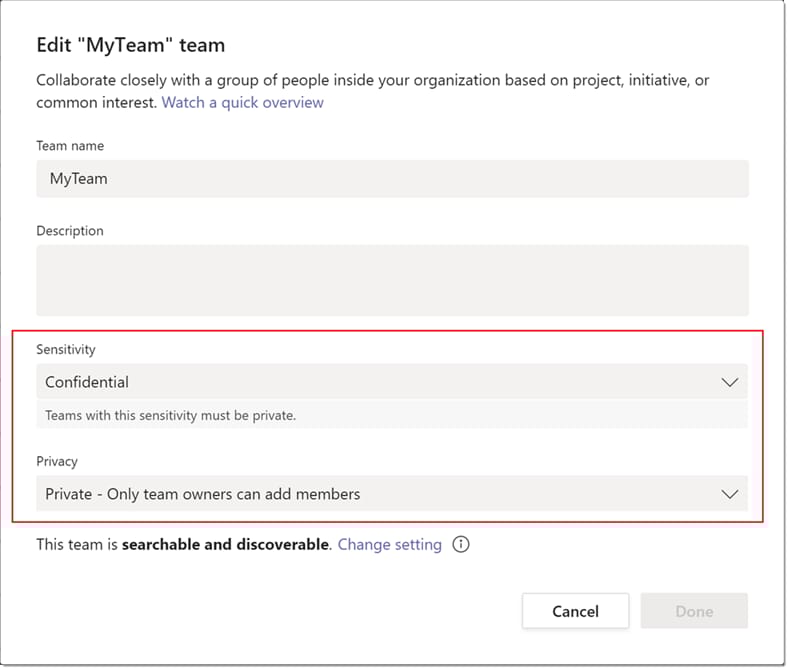Focus the Team name field containing MyTeam
The image size is (789, 670).
(392, 179)
